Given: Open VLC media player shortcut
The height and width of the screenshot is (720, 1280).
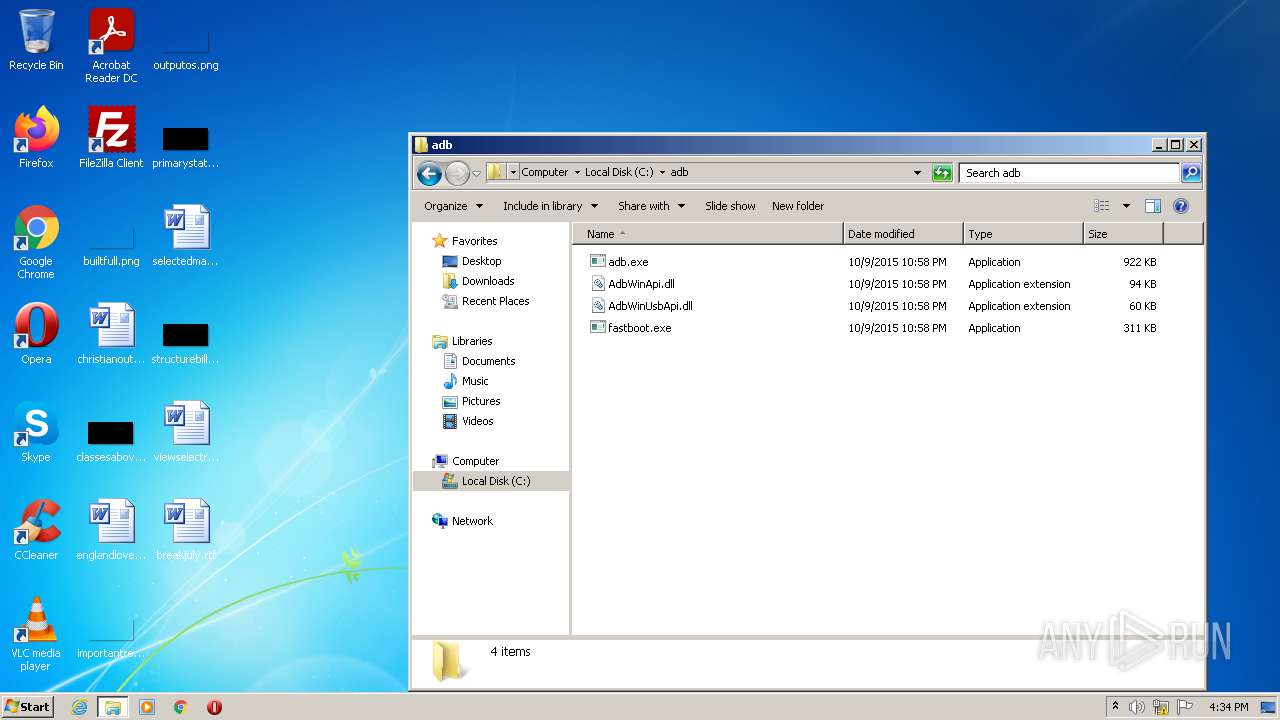Looking at the screenshot, I should point(36,634).
